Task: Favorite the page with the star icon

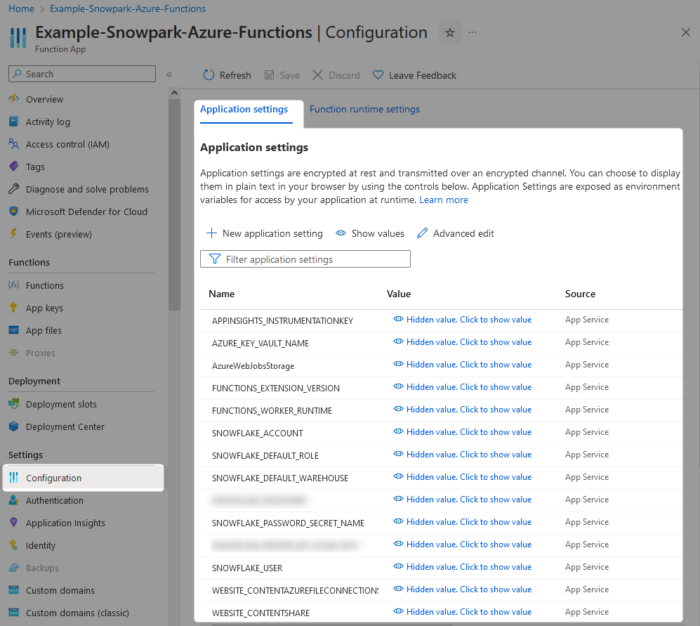Action: click(x=450, y=33)
